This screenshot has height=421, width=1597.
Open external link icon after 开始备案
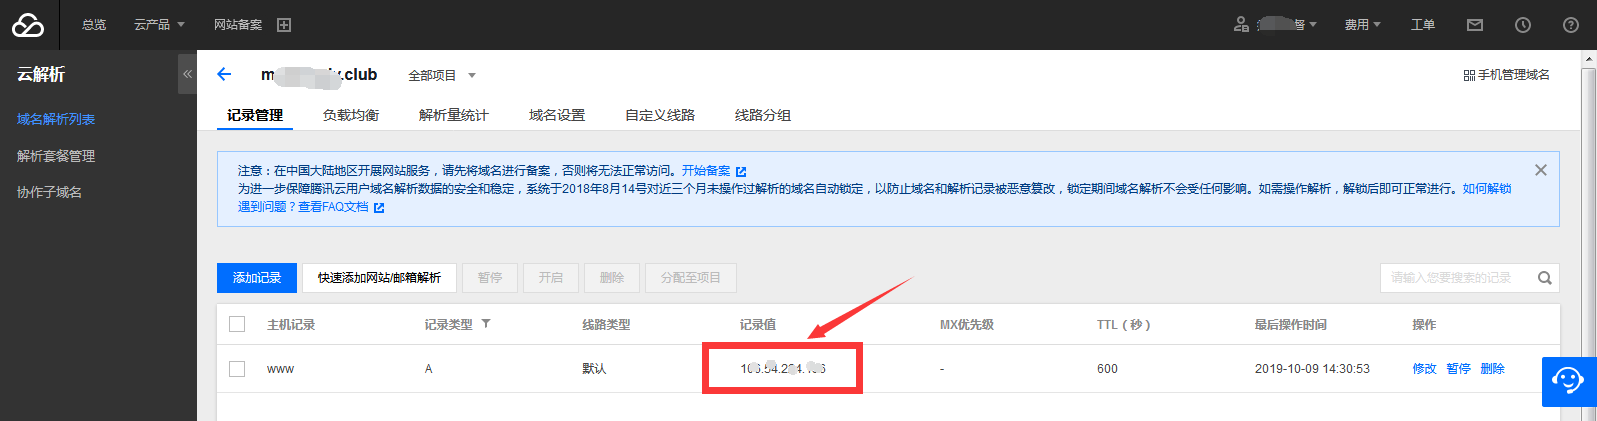click(x=741, y=172)
